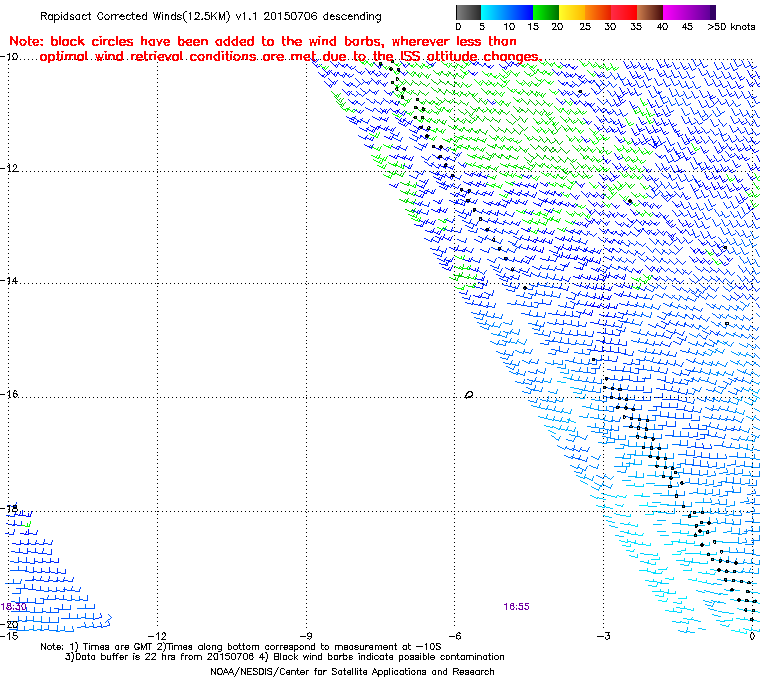The image size is (760, 688).
Task: Click the green 15-20 knots legend swatch
Action: [x=546, y=12]
